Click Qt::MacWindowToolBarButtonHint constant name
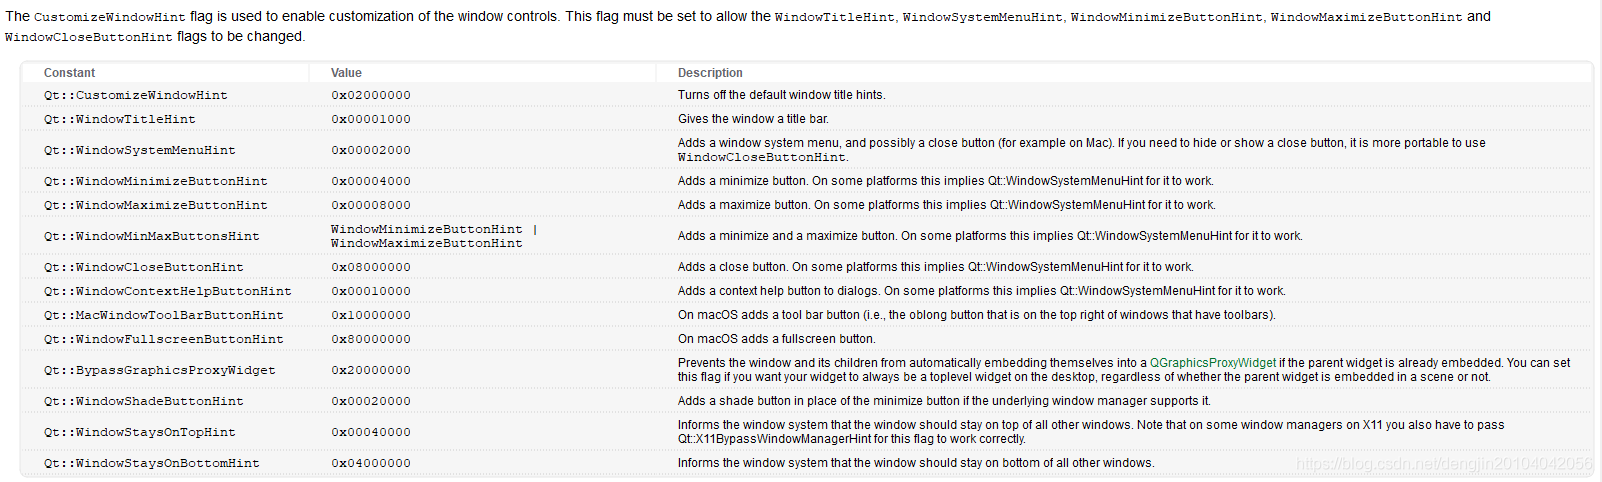This screenshot has height=482, width=1602. point(164,315)
